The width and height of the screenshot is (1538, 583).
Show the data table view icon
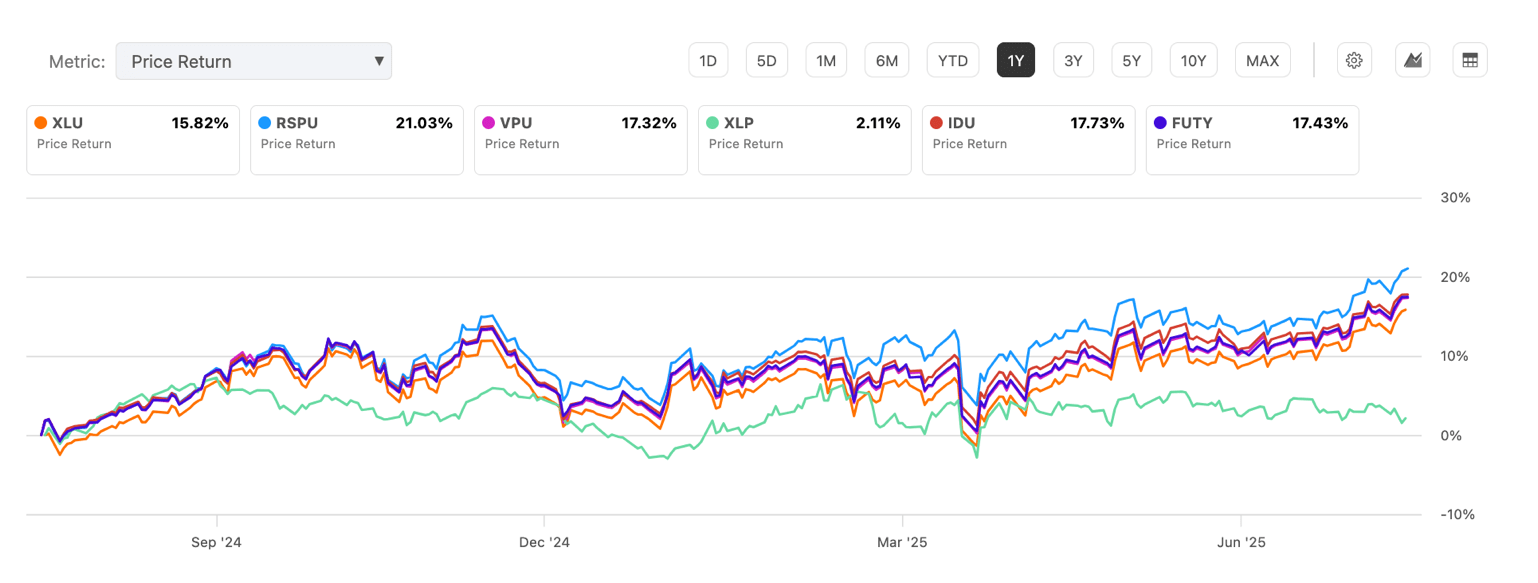1470,61
